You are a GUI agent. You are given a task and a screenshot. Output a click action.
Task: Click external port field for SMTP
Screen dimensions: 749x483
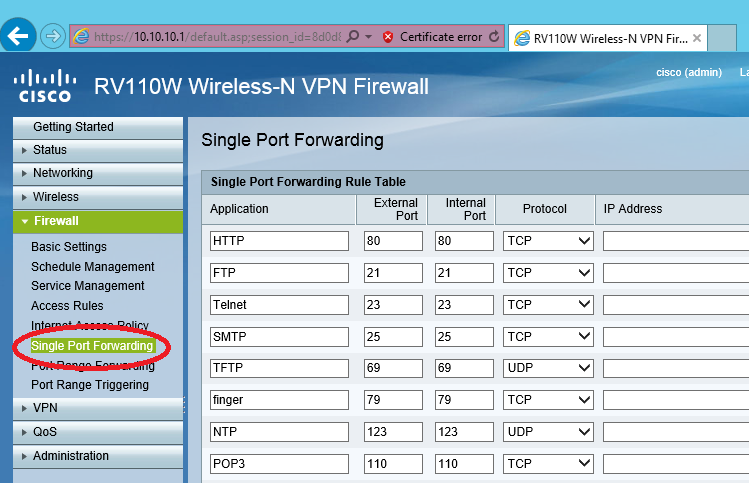coord(393,337)
